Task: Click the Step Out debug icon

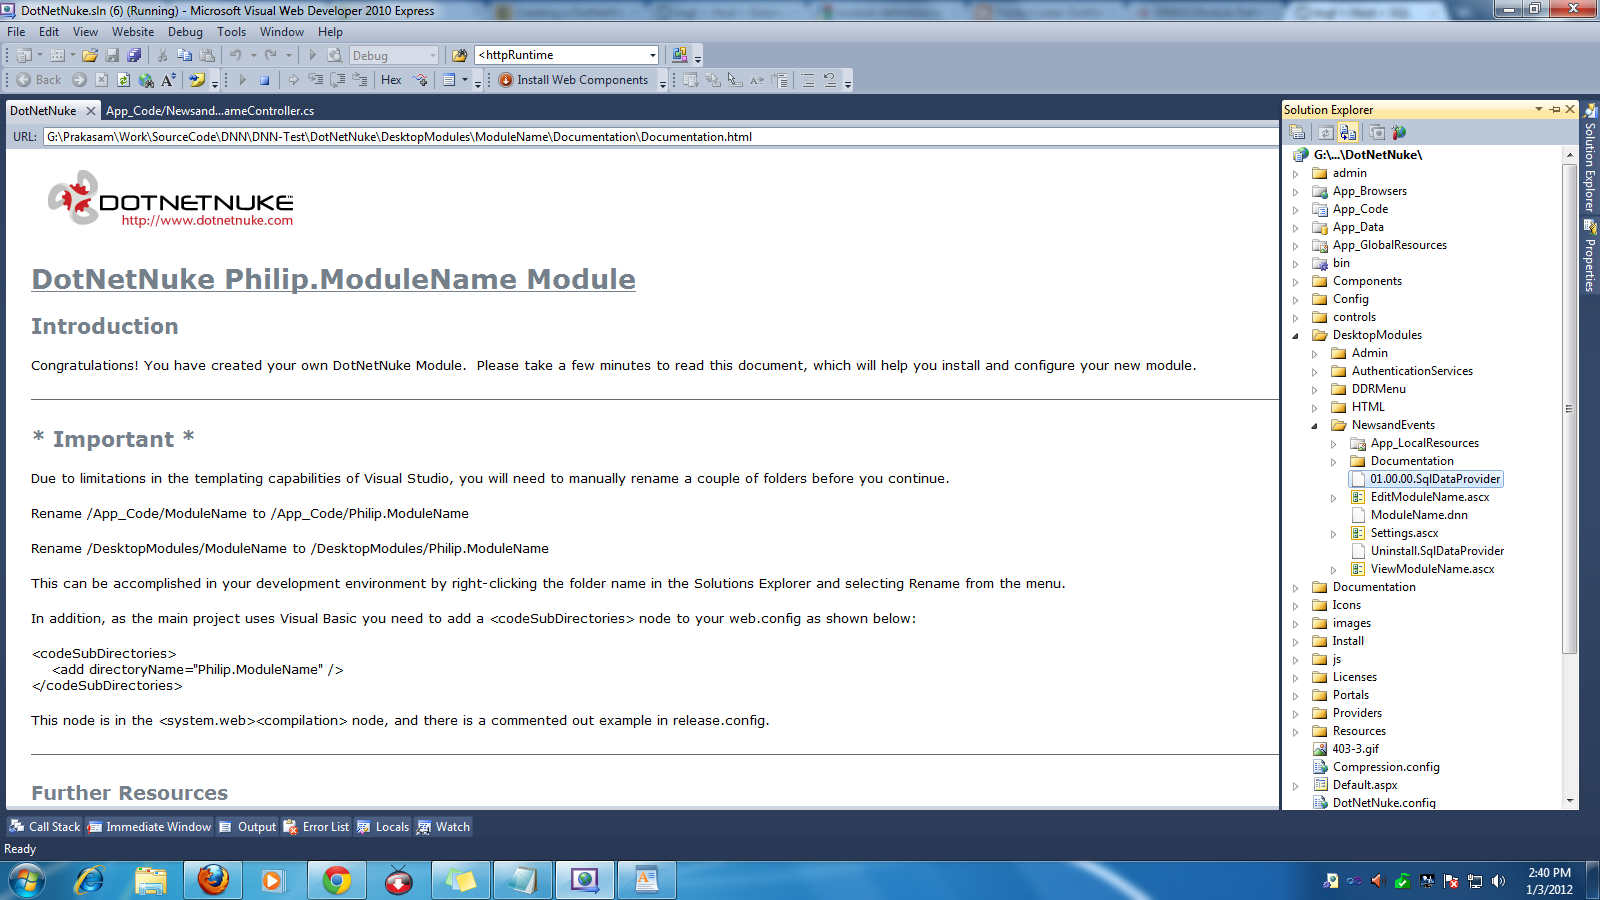Action: click(x=360, y=80)
